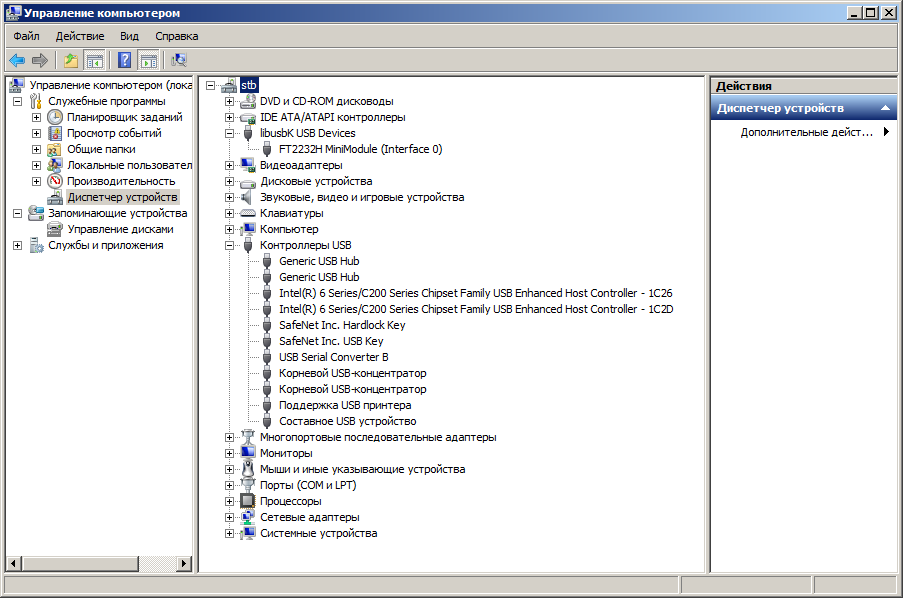Open the Действие menu

pos(80,36)
